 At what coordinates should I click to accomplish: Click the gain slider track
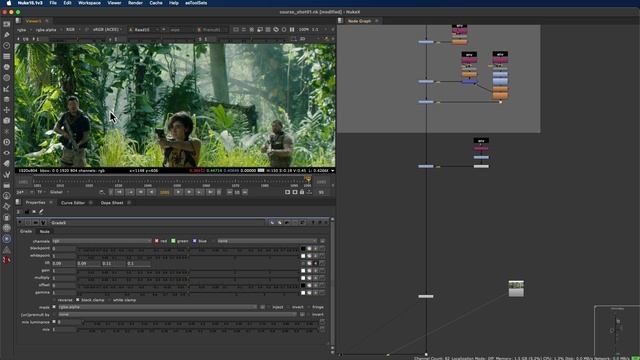click(188, 271)
